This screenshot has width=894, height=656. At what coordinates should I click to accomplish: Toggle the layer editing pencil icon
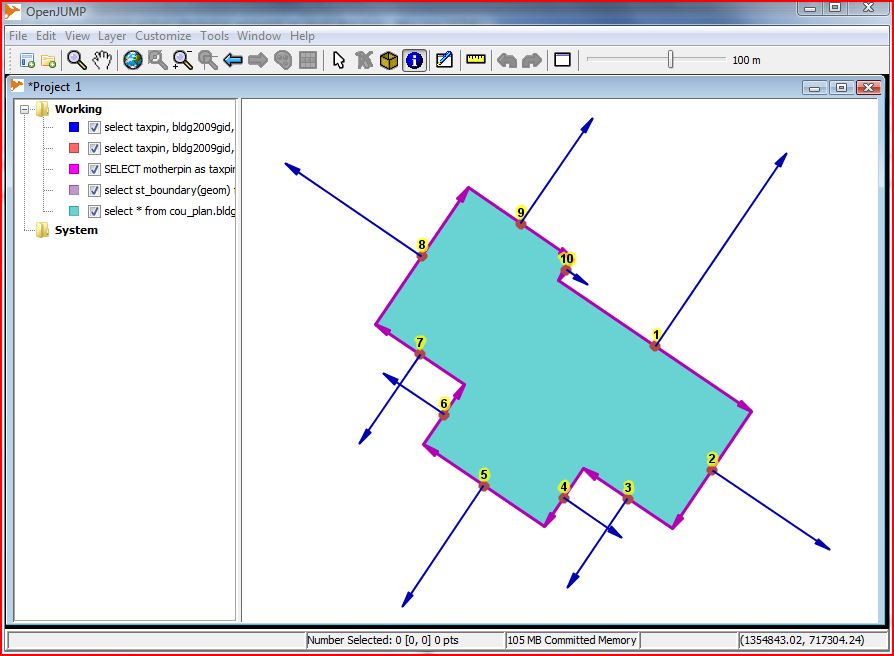(x=444, y=60)
